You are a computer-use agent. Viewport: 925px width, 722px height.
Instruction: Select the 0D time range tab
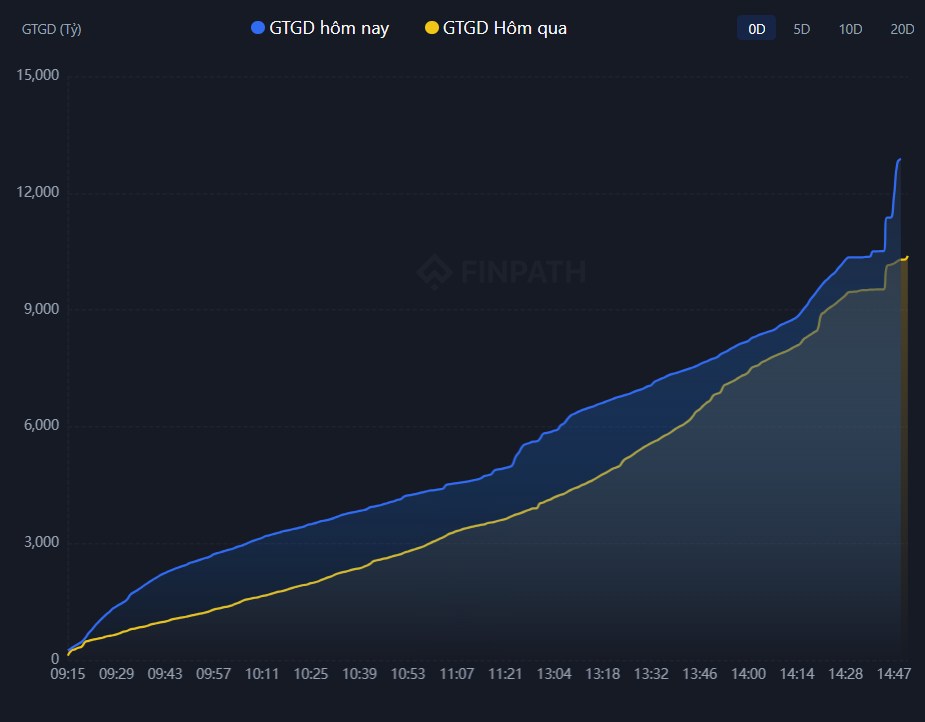pyautogui.click(x=757, y=29)
